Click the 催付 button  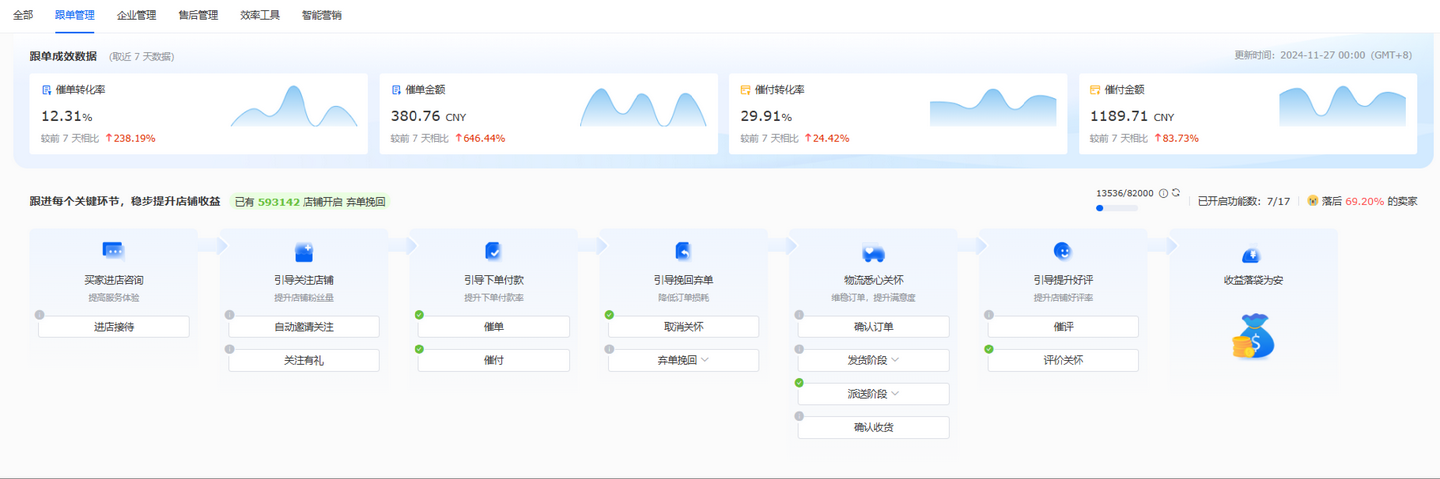tap(494, 360)
